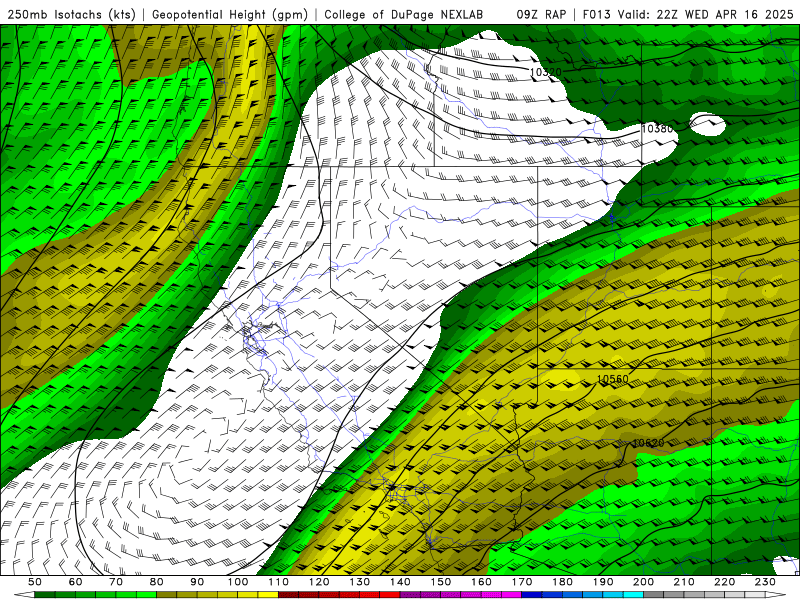Image resolution: width=800 pixels, height=600 pixels.
Task: Click the 90 kts legend value
Action: [x=197, y=582]
